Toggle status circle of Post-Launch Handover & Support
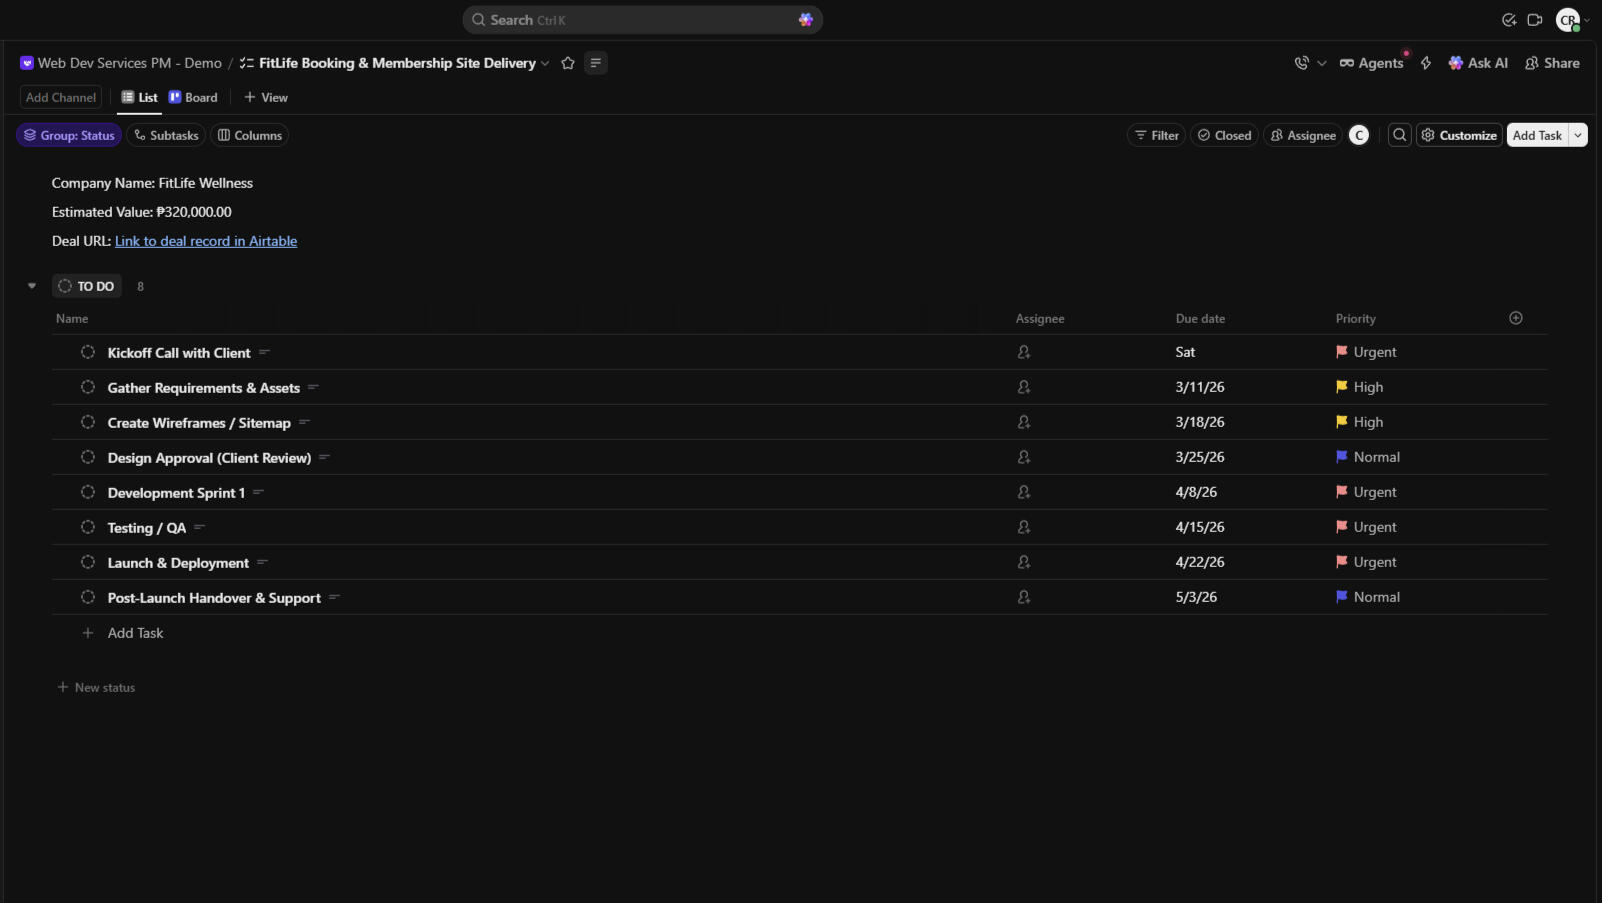 [x=88, y=597]
